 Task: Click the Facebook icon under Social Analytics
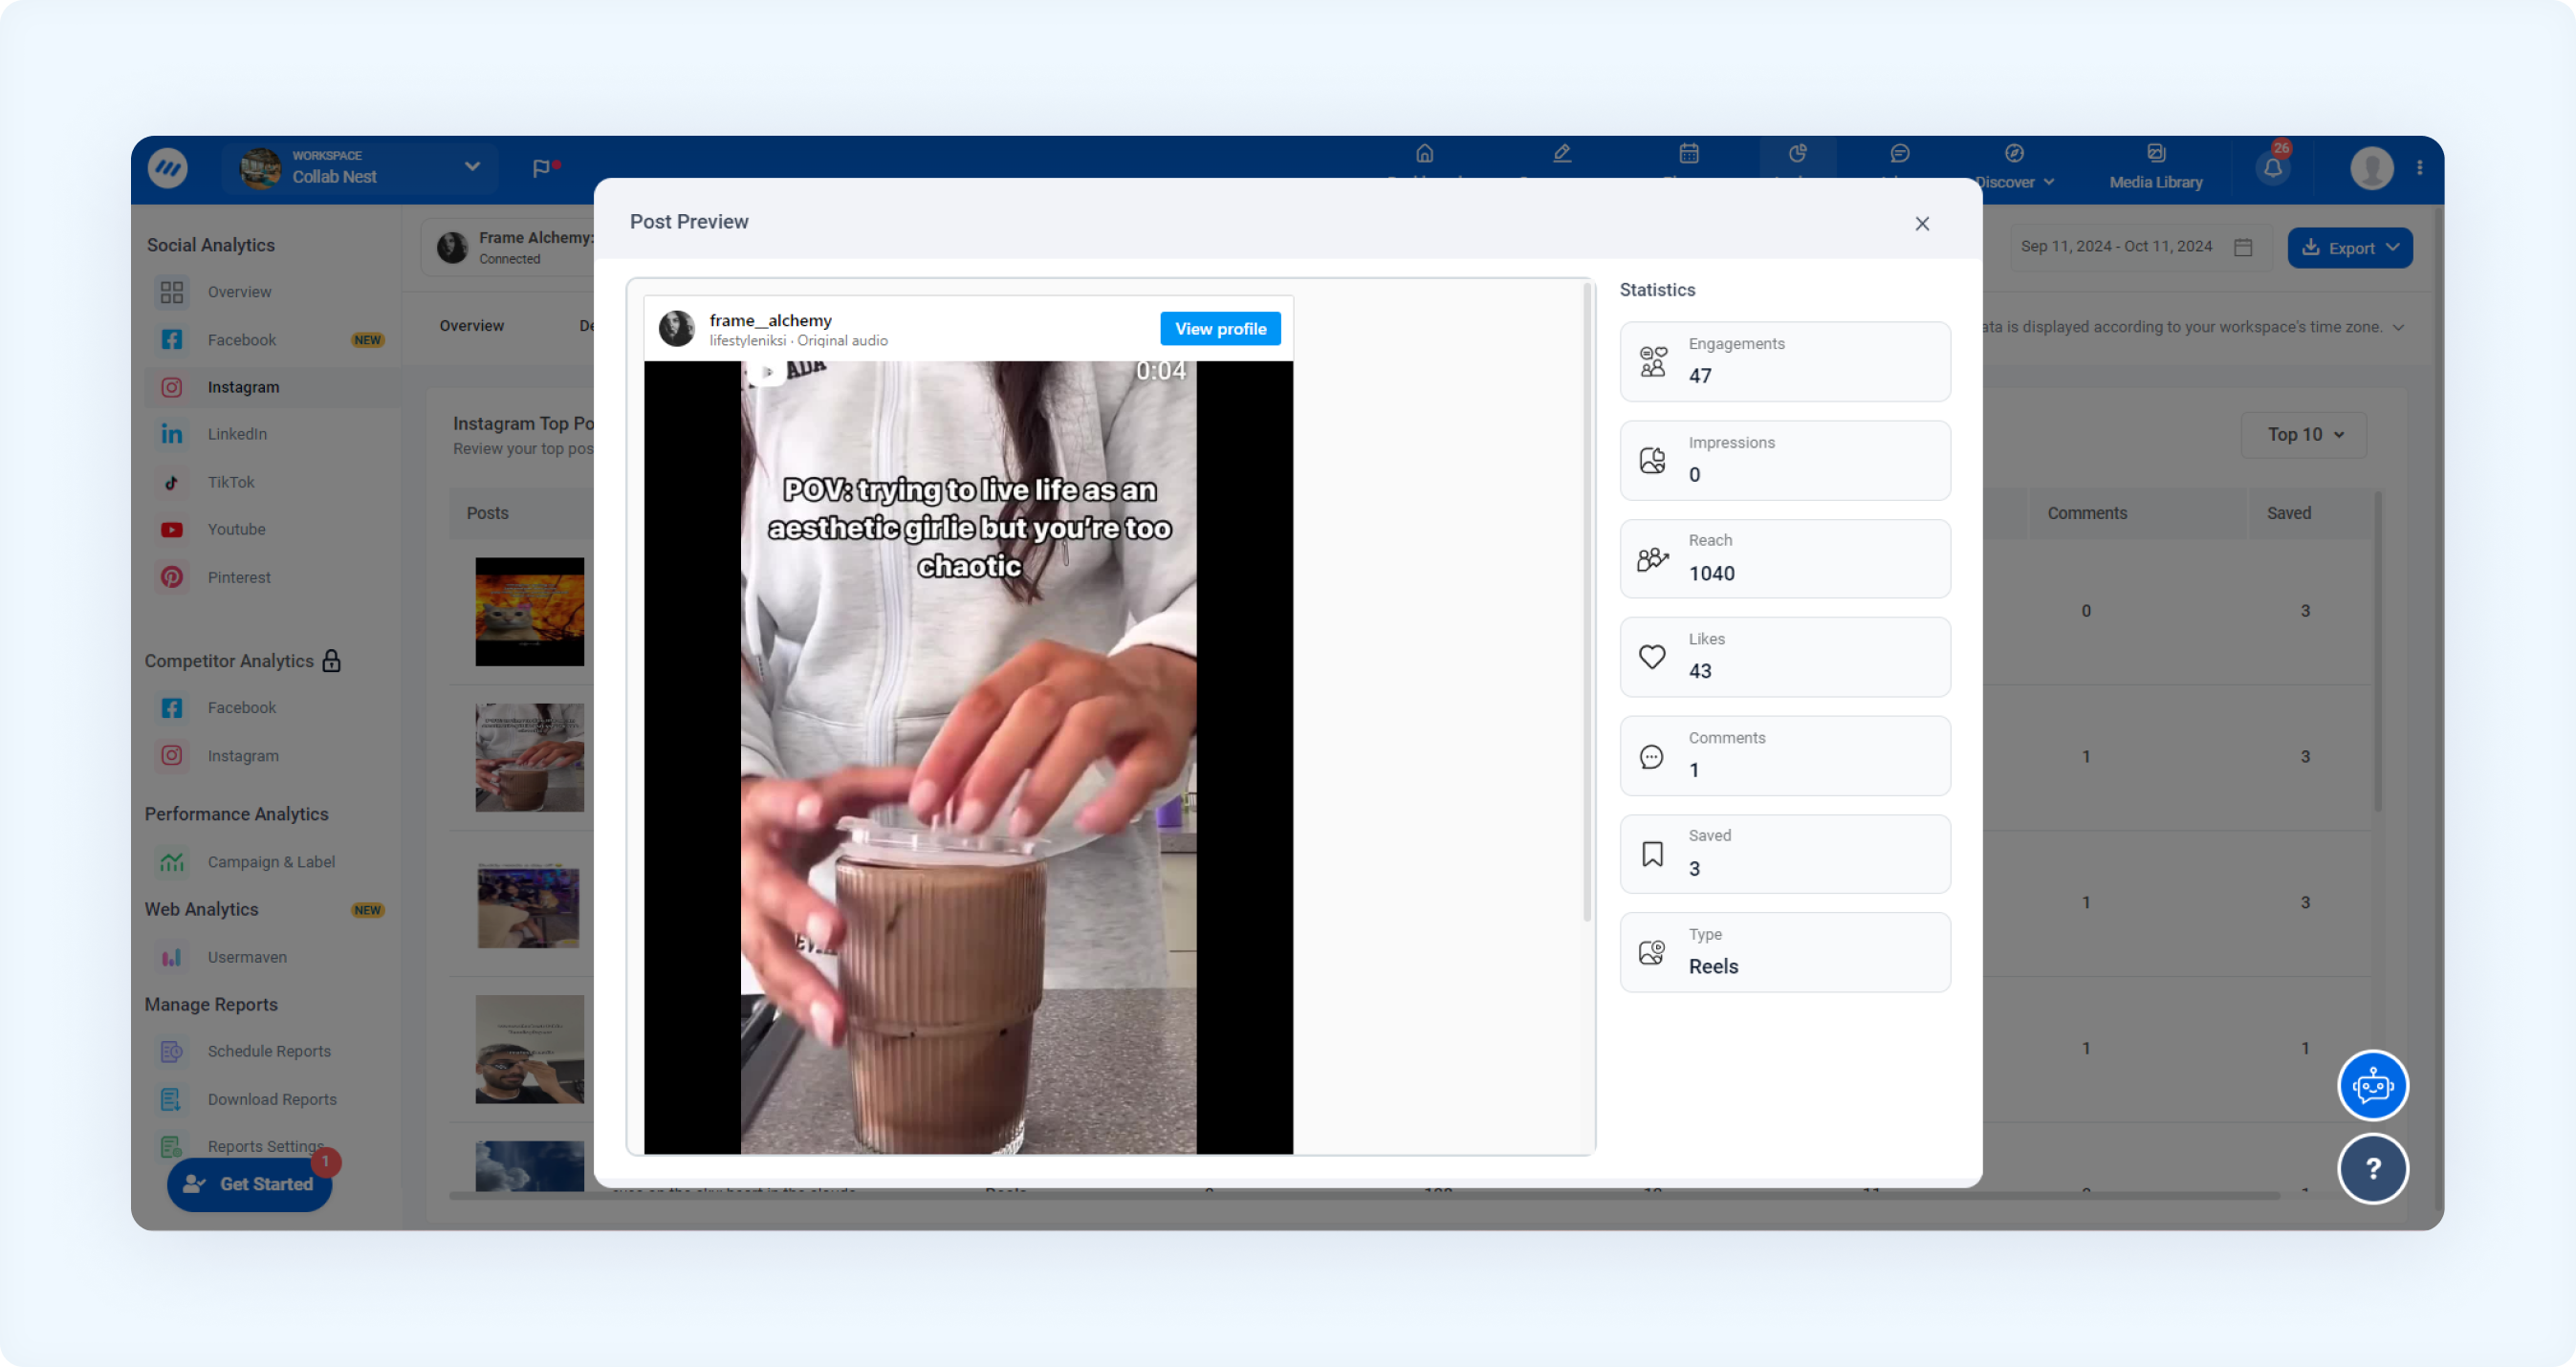pyautogui.click(x=172, y=340)
